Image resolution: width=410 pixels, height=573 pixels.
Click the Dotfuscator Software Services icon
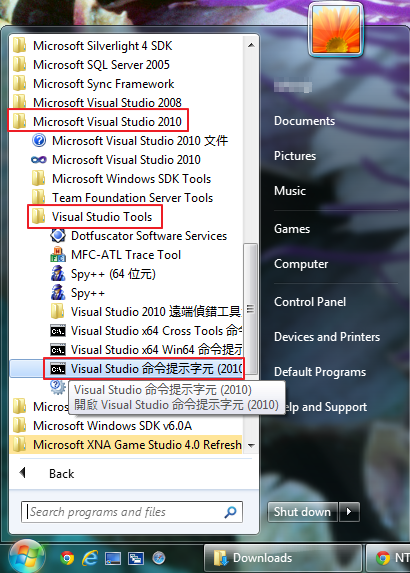(x=58, y=236)
